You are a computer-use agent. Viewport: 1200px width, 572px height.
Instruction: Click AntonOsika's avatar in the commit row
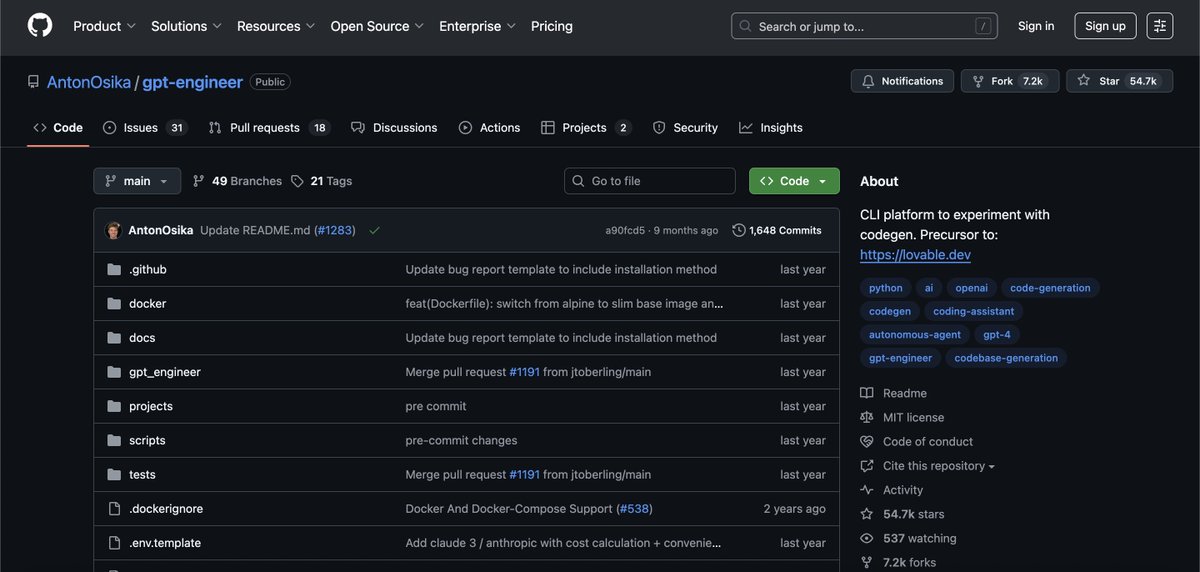[114, 230]
